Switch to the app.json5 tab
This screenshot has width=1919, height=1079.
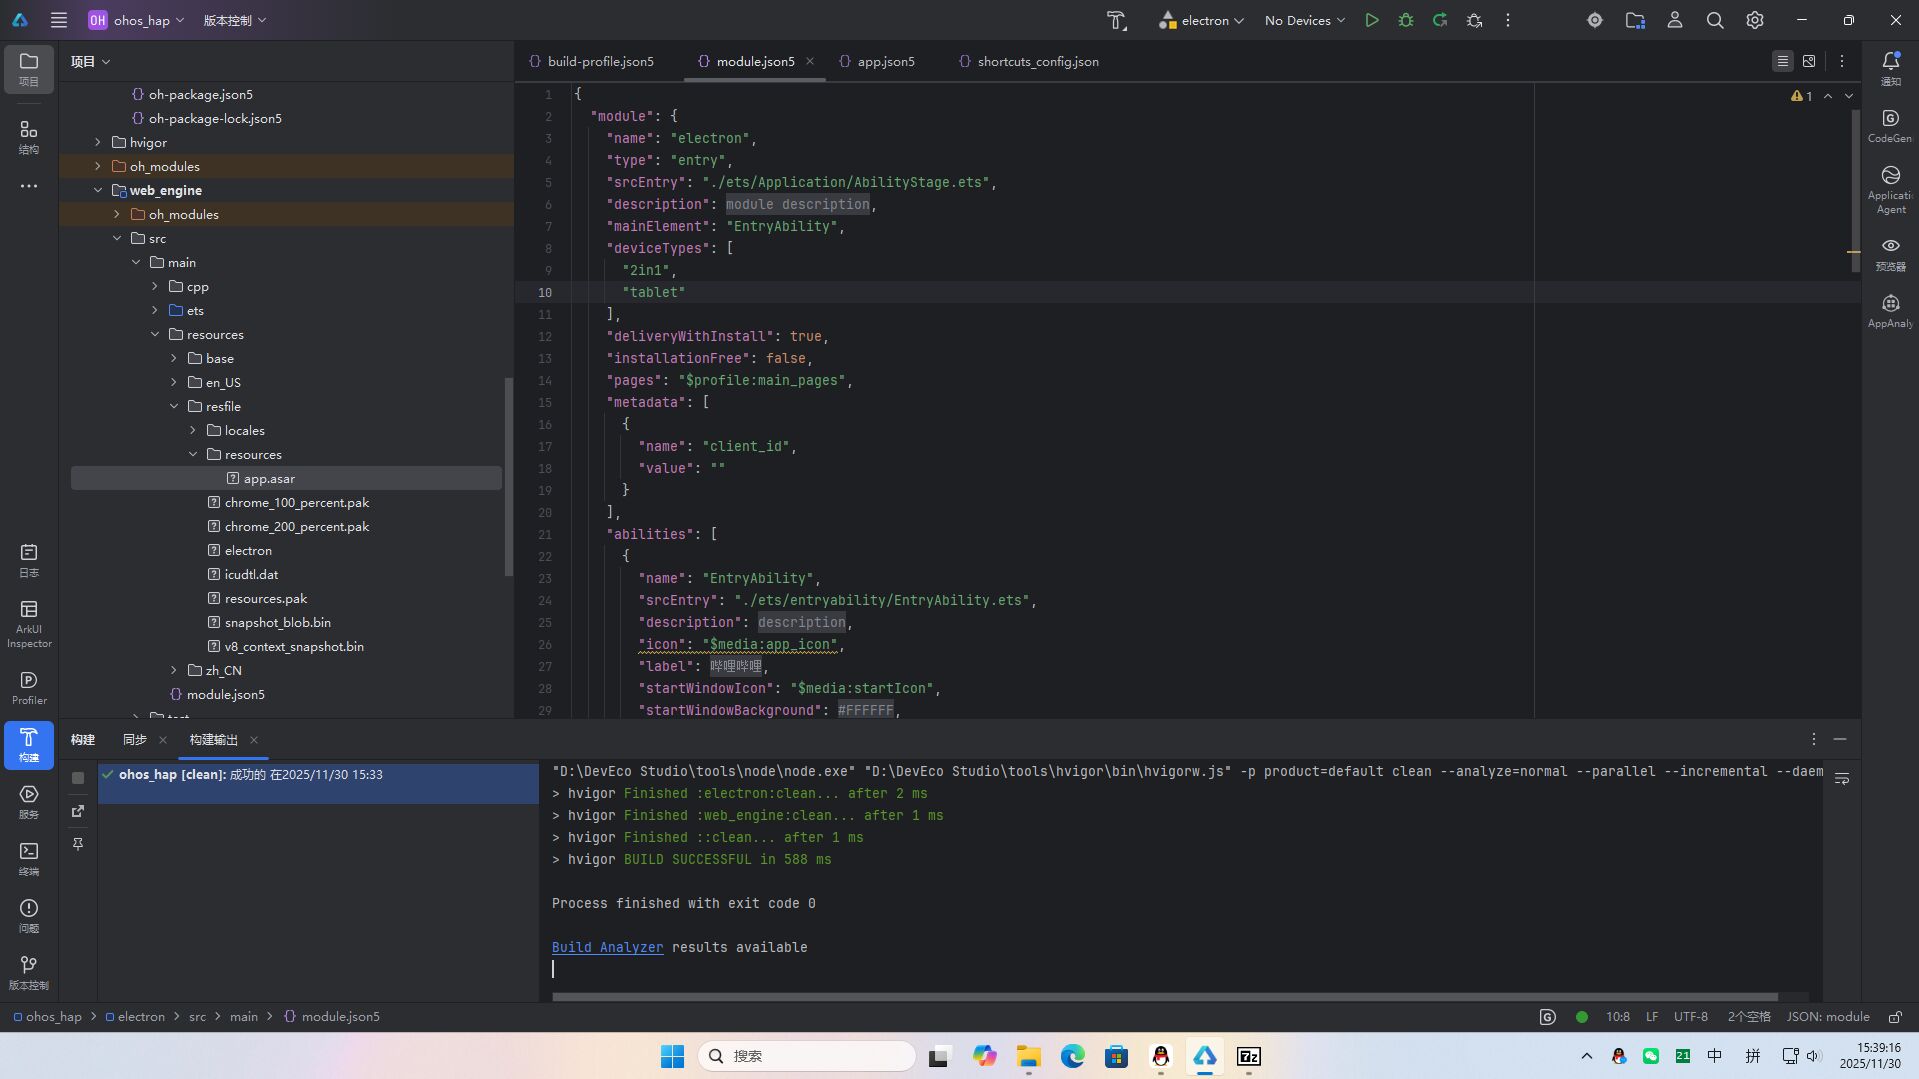tap(885, 61)
